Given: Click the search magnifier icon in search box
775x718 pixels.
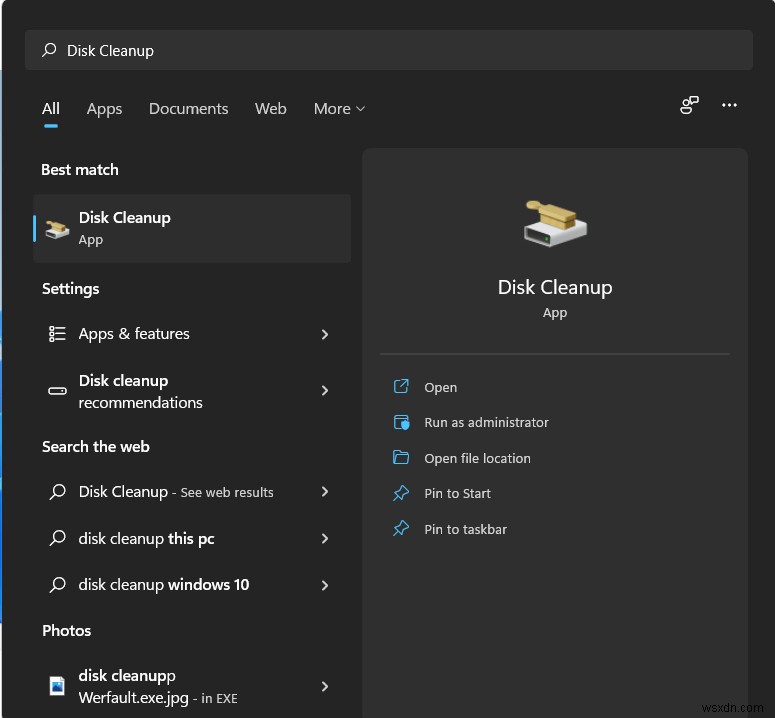Looking at the screenshot, I should (x=49, y=50).
